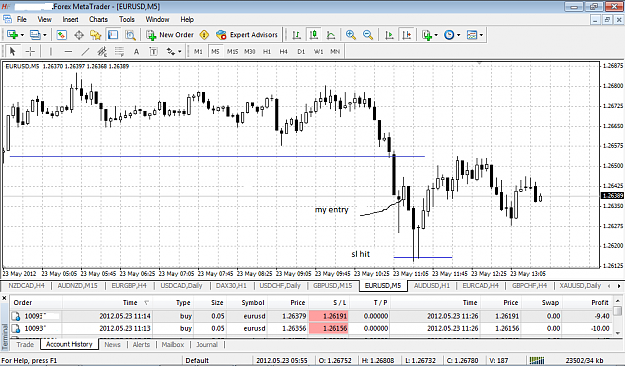Click the Periods clock icon
The height and width of the screenshot is (366, 625).
[449, 35]
